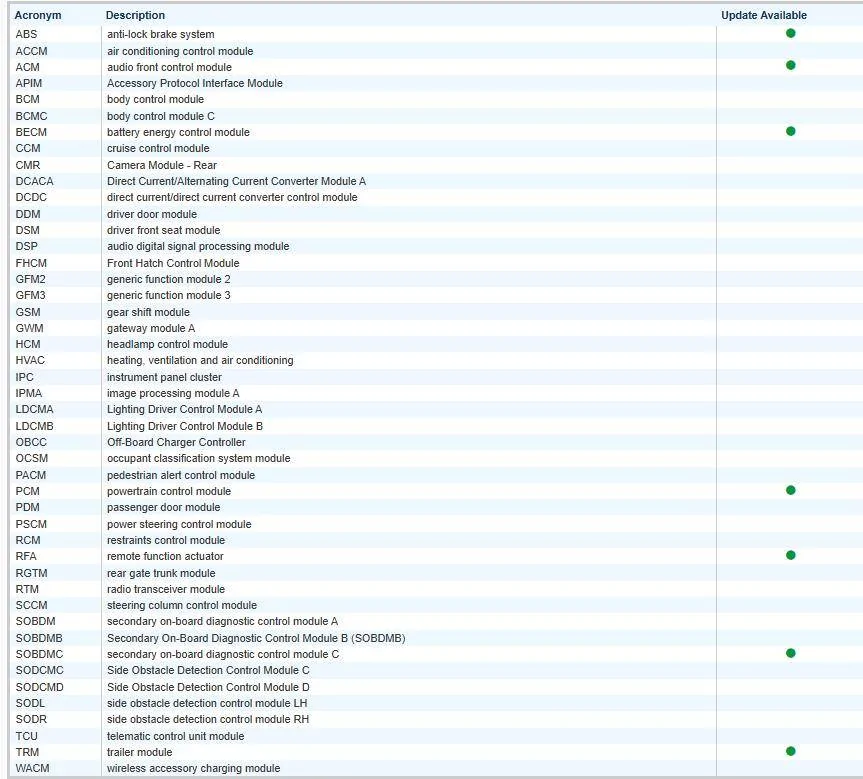Sort by the Acronym column header
This screenshot has height=779, width=863.
(x=38, y=15)
